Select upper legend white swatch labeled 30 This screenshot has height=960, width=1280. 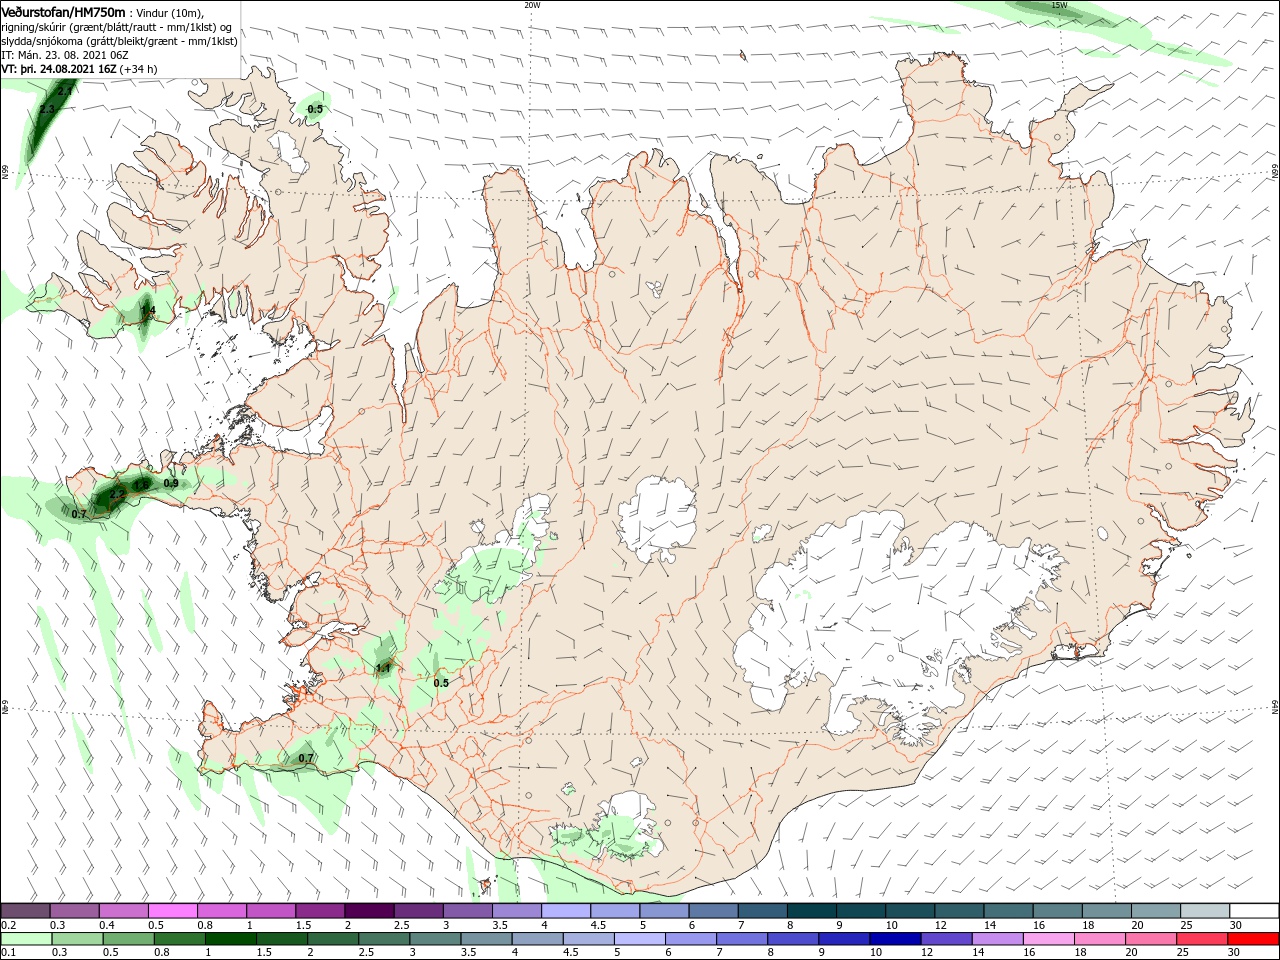click(x=1254, y=911)
